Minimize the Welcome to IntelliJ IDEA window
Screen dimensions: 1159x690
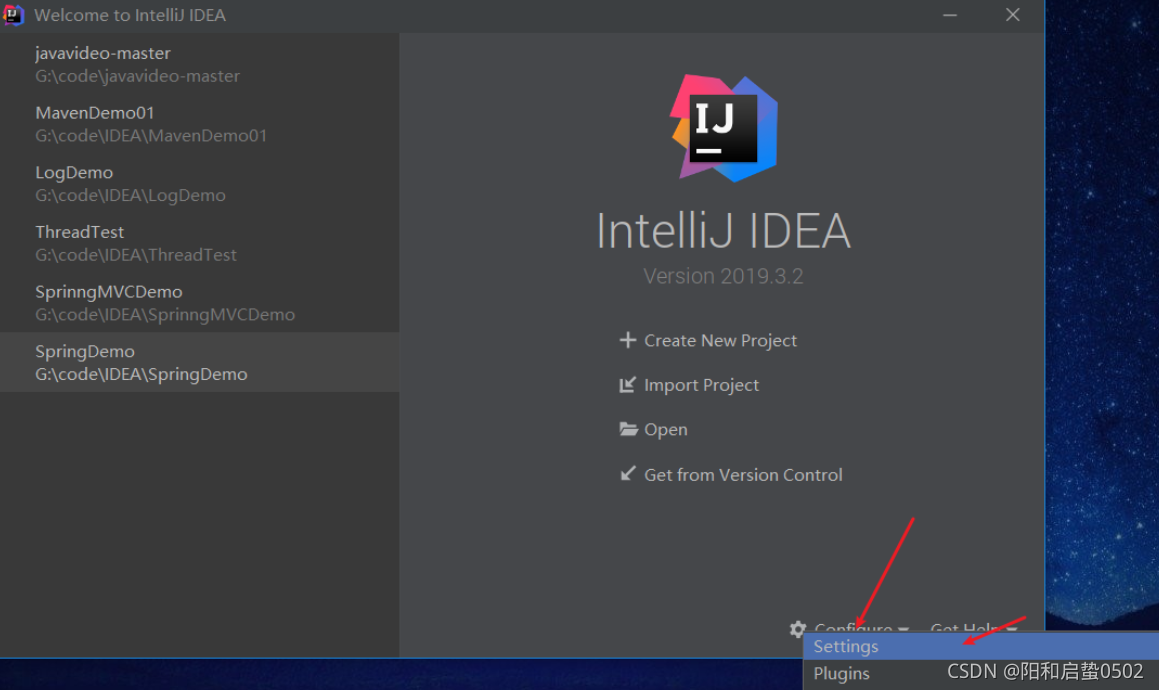click(x=949, y=15)
